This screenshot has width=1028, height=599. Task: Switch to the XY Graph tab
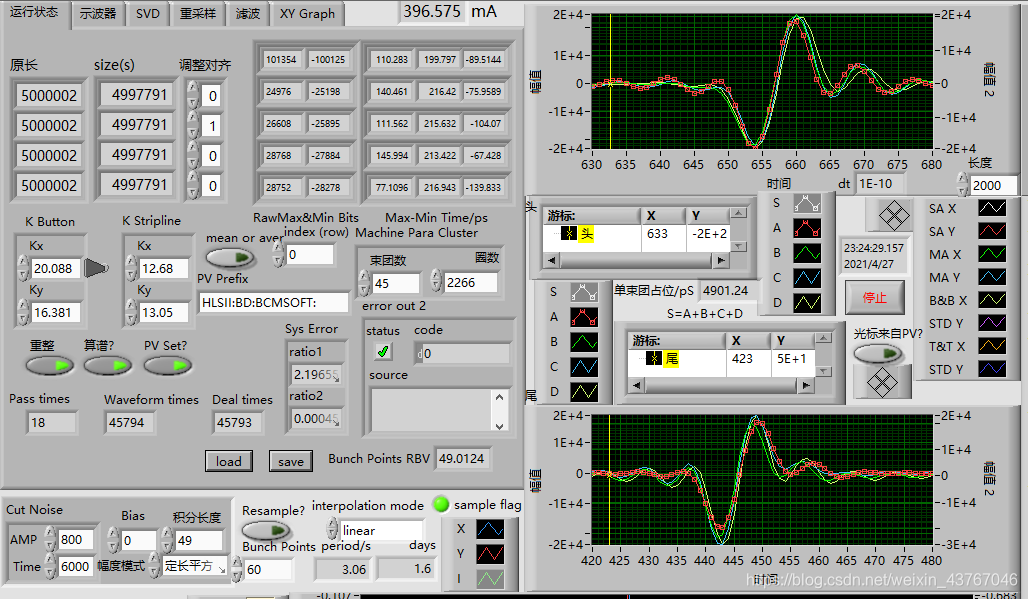(307, 14)
